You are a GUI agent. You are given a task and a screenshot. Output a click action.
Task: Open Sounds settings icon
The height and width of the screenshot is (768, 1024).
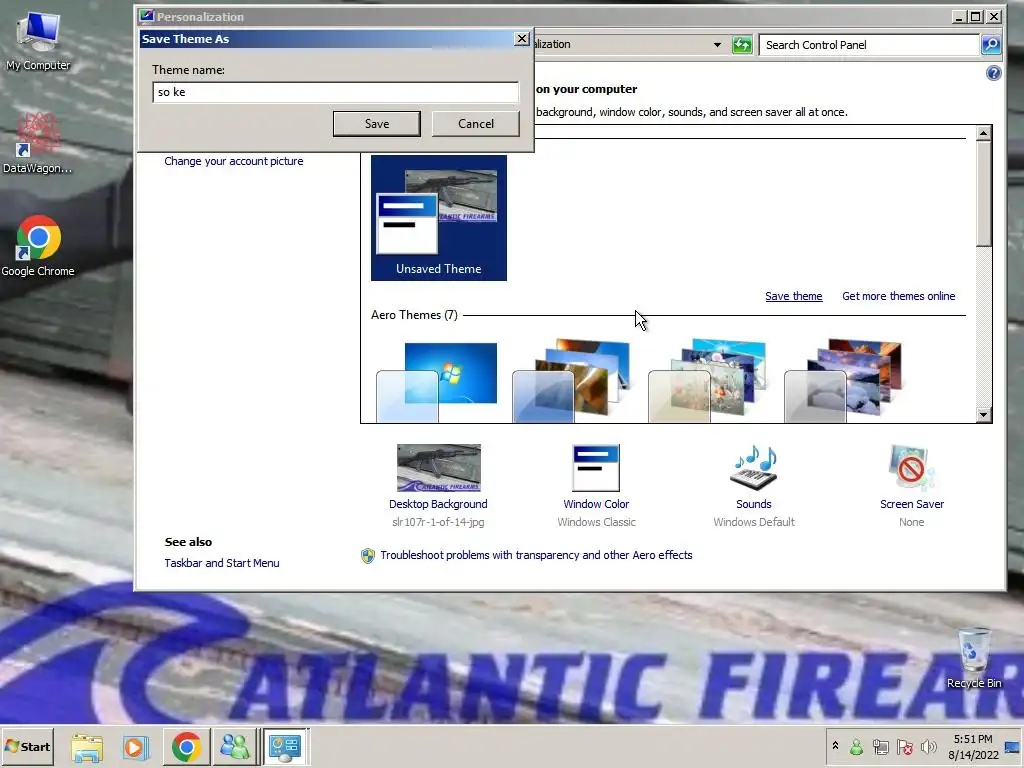tap(754, 468)
